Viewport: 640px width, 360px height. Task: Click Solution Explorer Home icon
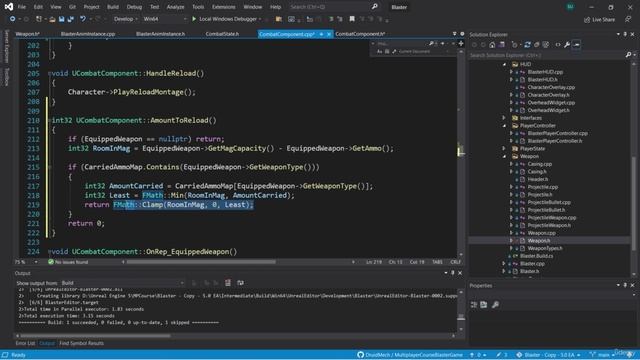click(492, 44)
